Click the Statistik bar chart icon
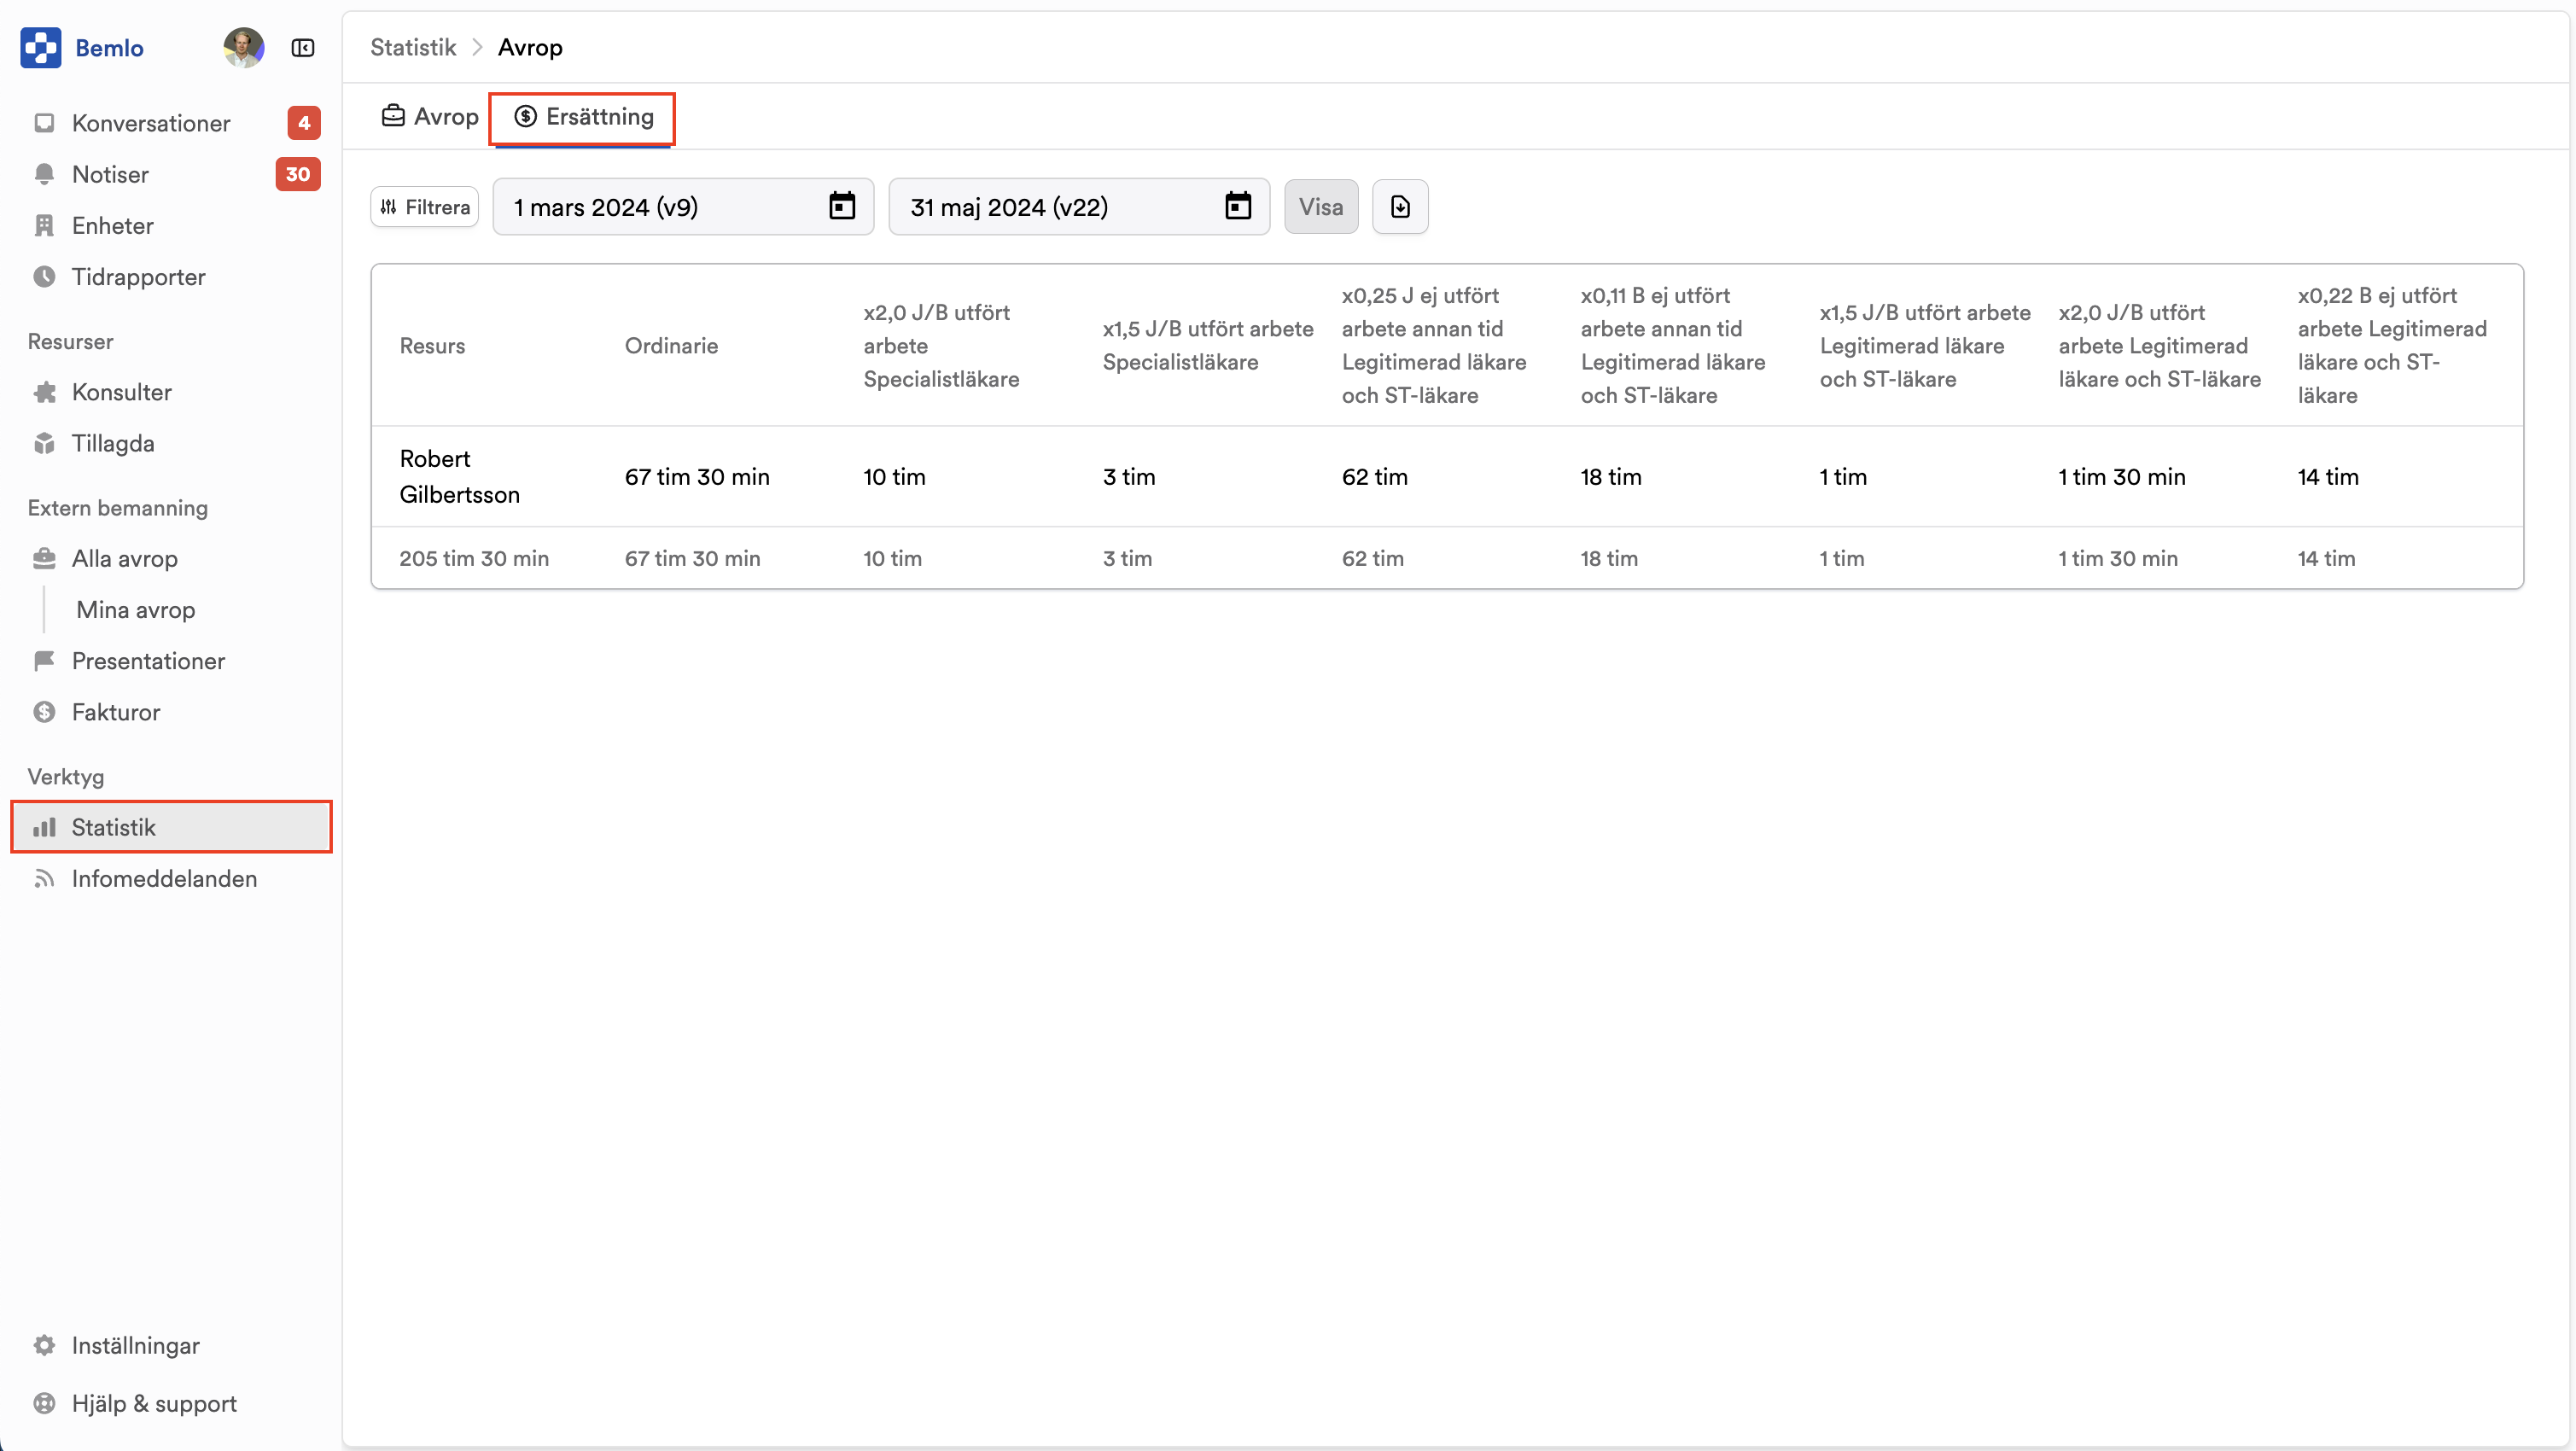This screenshot has height=1451, width=2576. [x=44, y=827]
